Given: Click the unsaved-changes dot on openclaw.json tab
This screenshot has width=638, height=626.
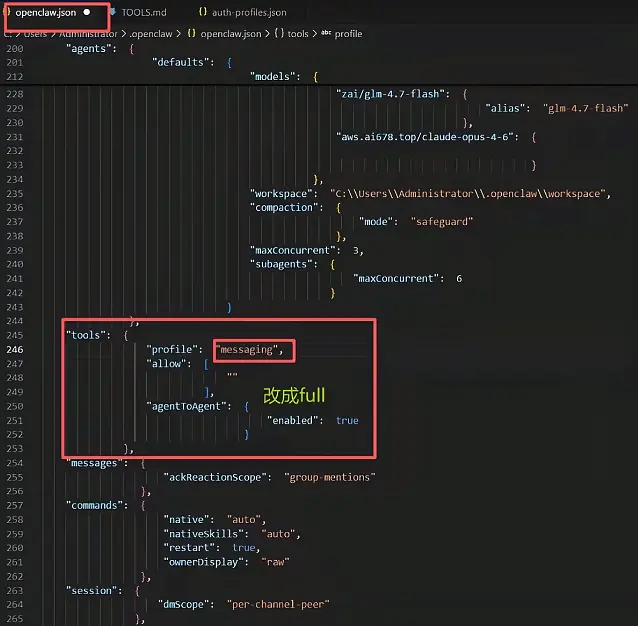Looking at the screenshot, I should tap(87, 12).
